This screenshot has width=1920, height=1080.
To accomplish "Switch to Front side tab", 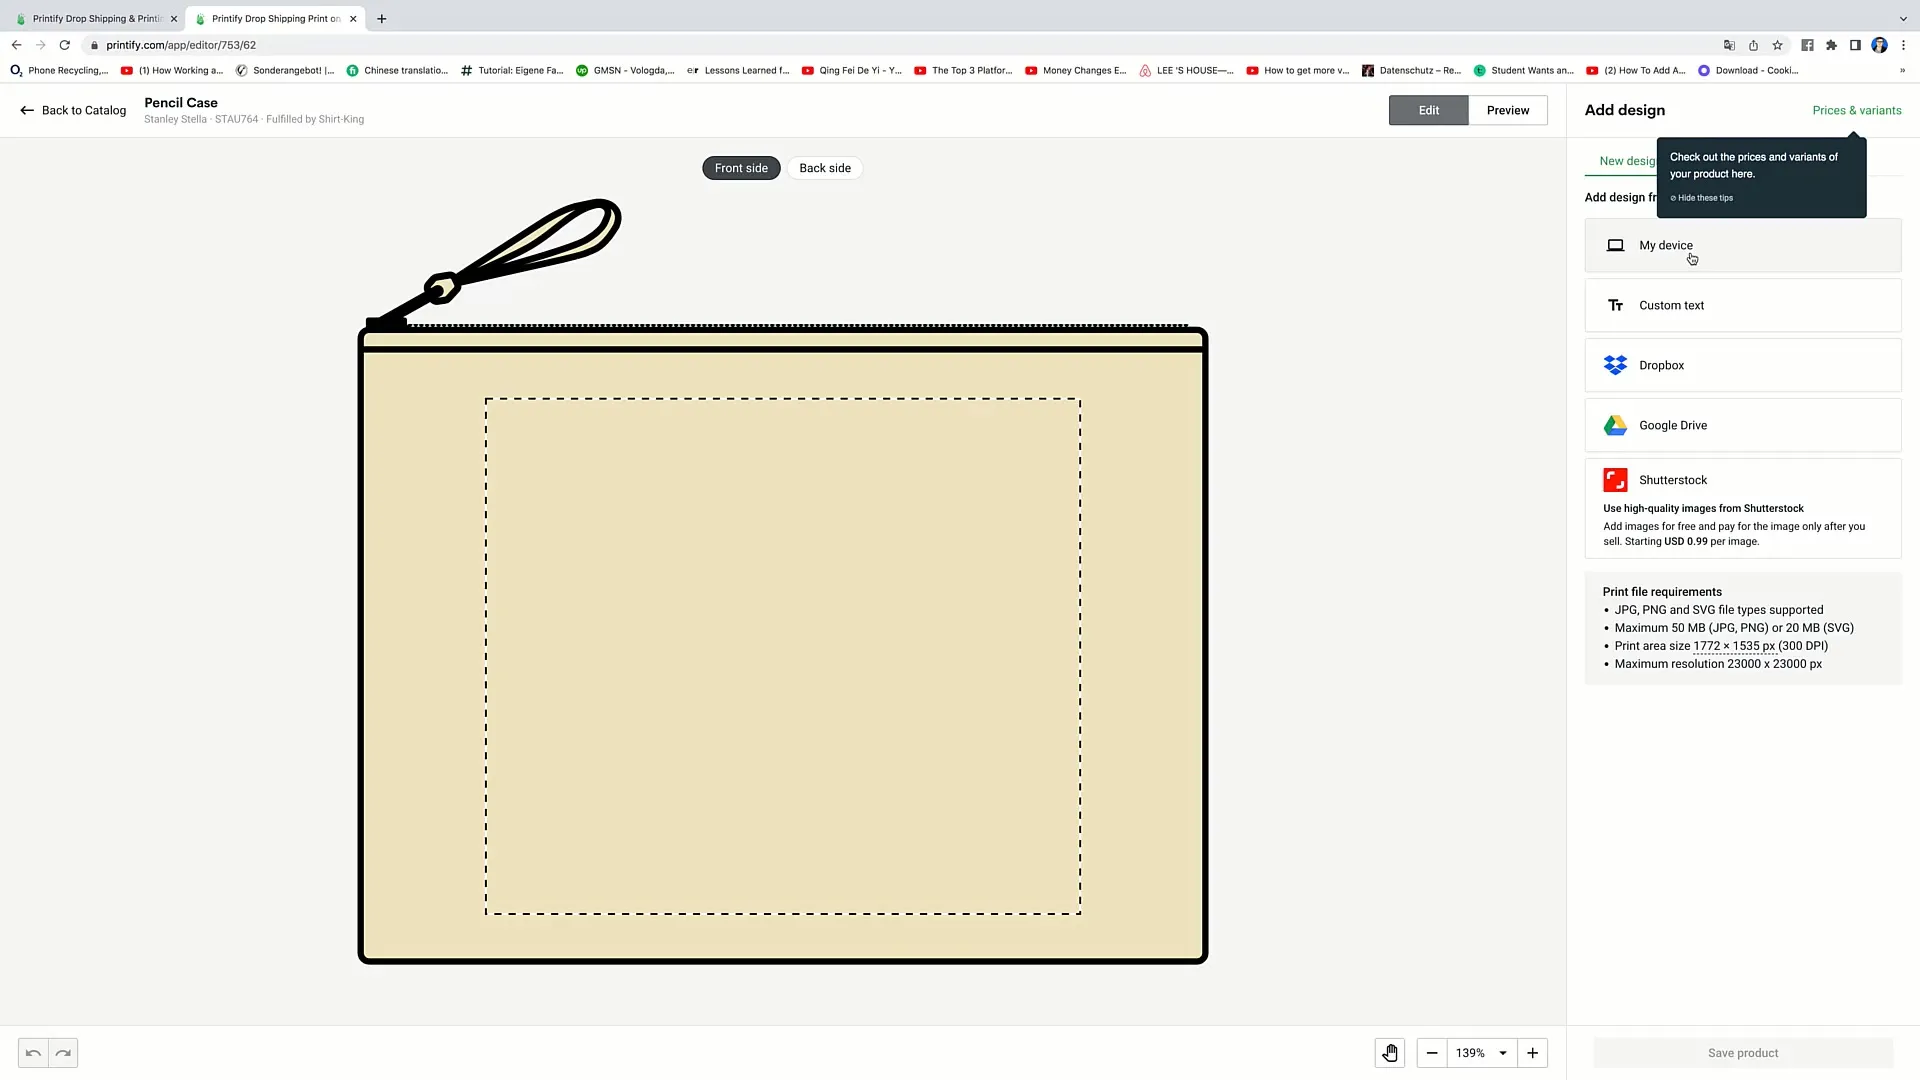I will 740,167.
